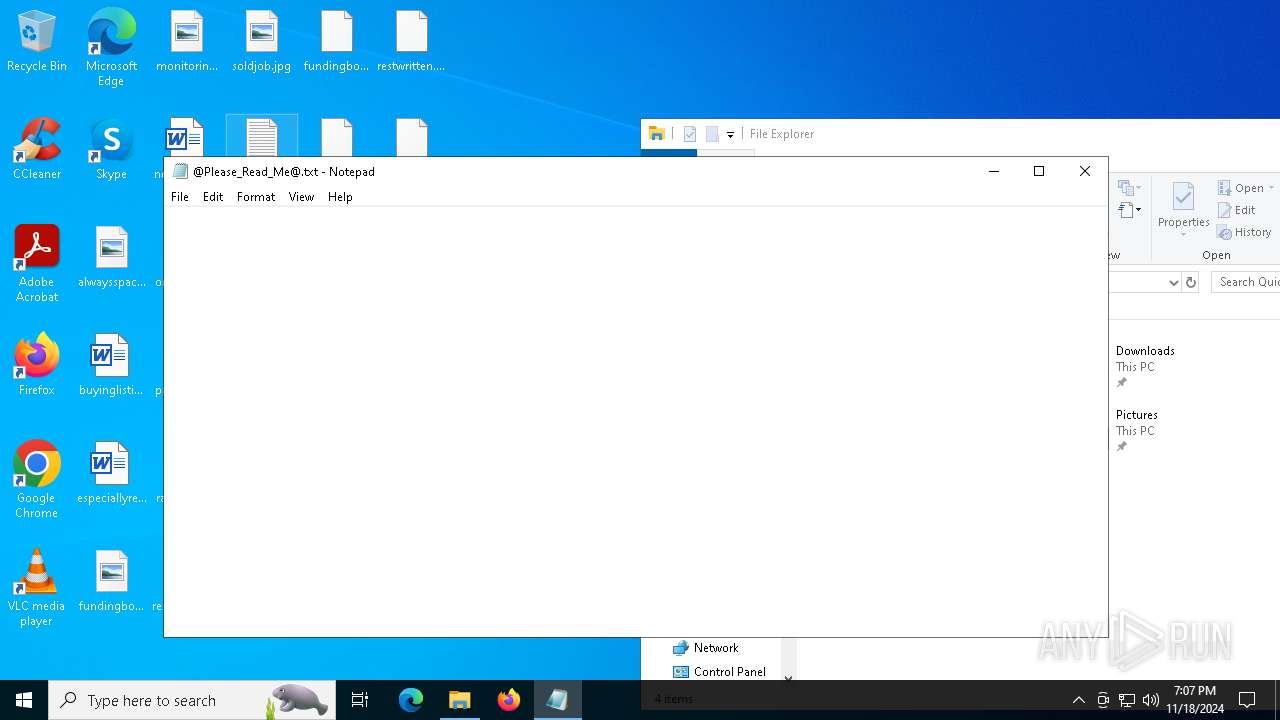
Task: Open the Notepad Help menu
Action: click(340, 197)
